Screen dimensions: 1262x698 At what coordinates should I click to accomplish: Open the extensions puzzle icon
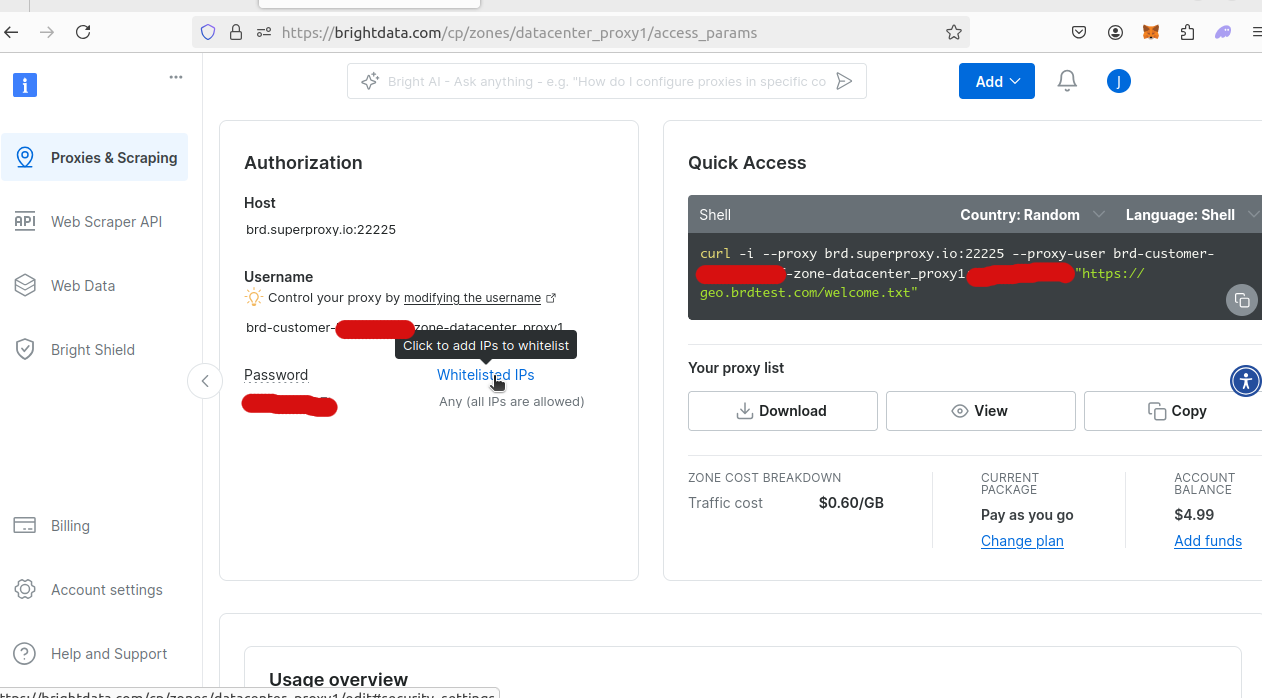[1187, 32]
